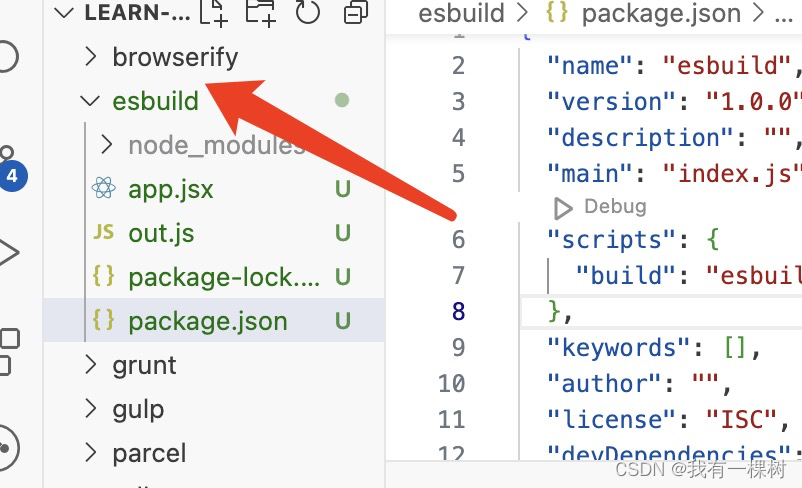Expand the parcel folder
Screen dimensions: 802x488
coord(91,453)
